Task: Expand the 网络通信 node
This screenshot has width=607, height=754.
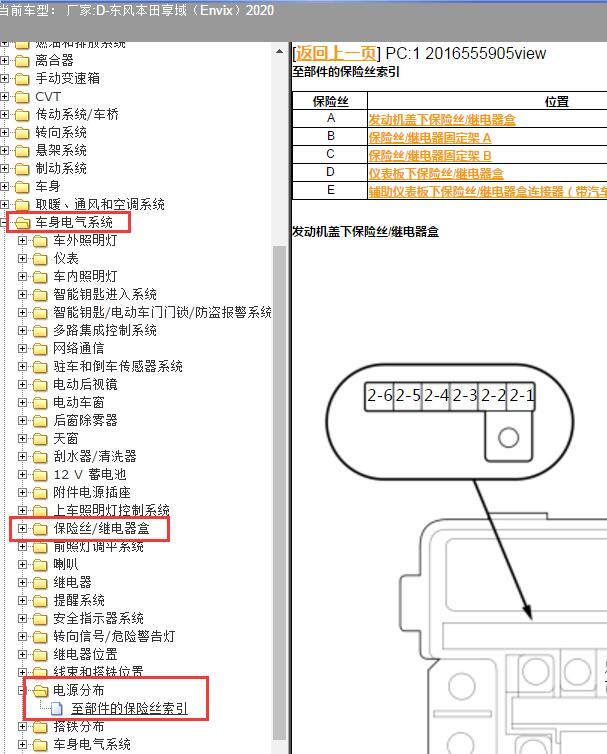Action: click(x=22, y=349)
